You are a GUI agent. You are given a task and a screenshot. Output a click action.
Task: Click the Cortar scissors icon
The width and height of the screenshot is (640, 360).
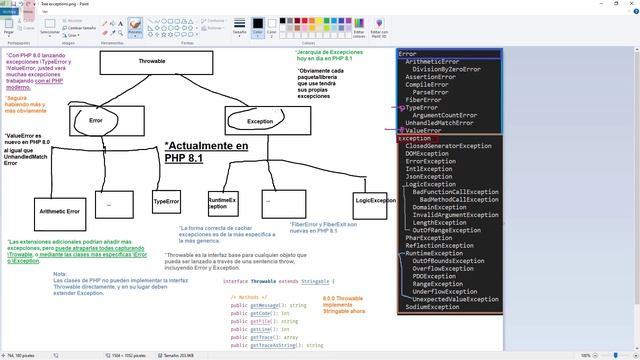20,20
